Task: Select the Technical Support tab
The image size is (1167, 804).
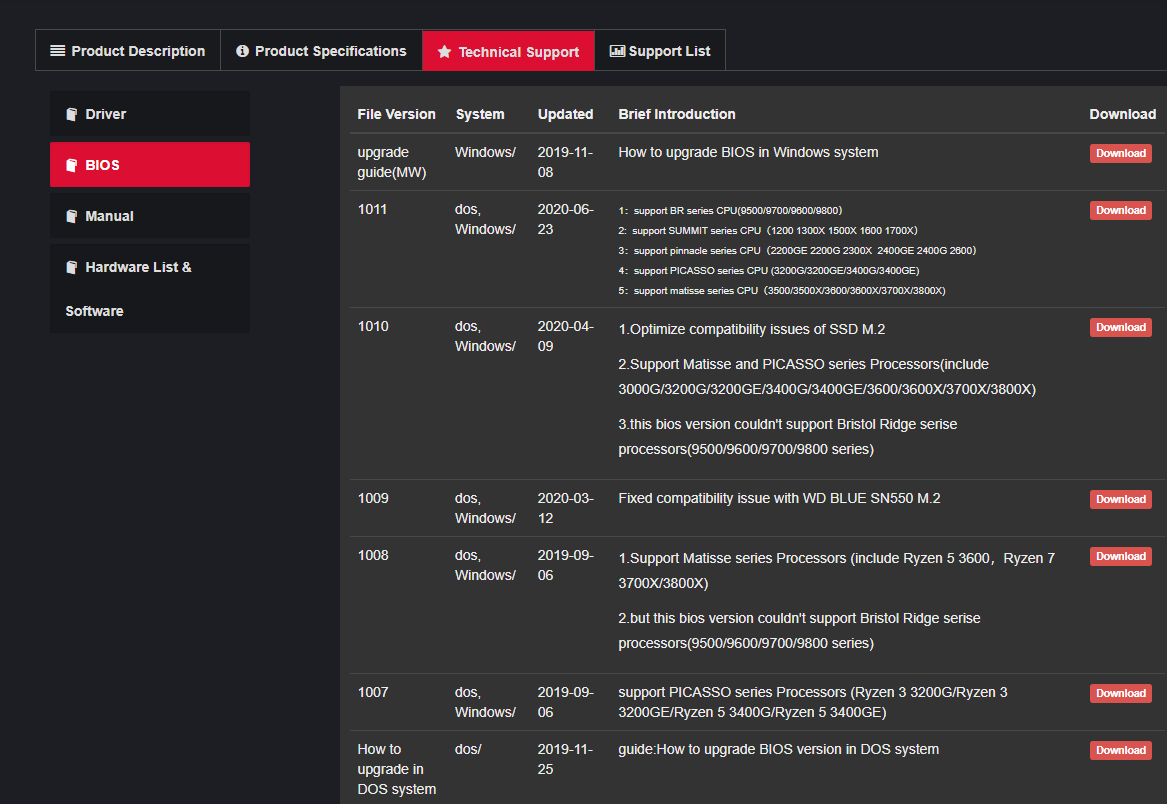Action: [x=508, y=51]
